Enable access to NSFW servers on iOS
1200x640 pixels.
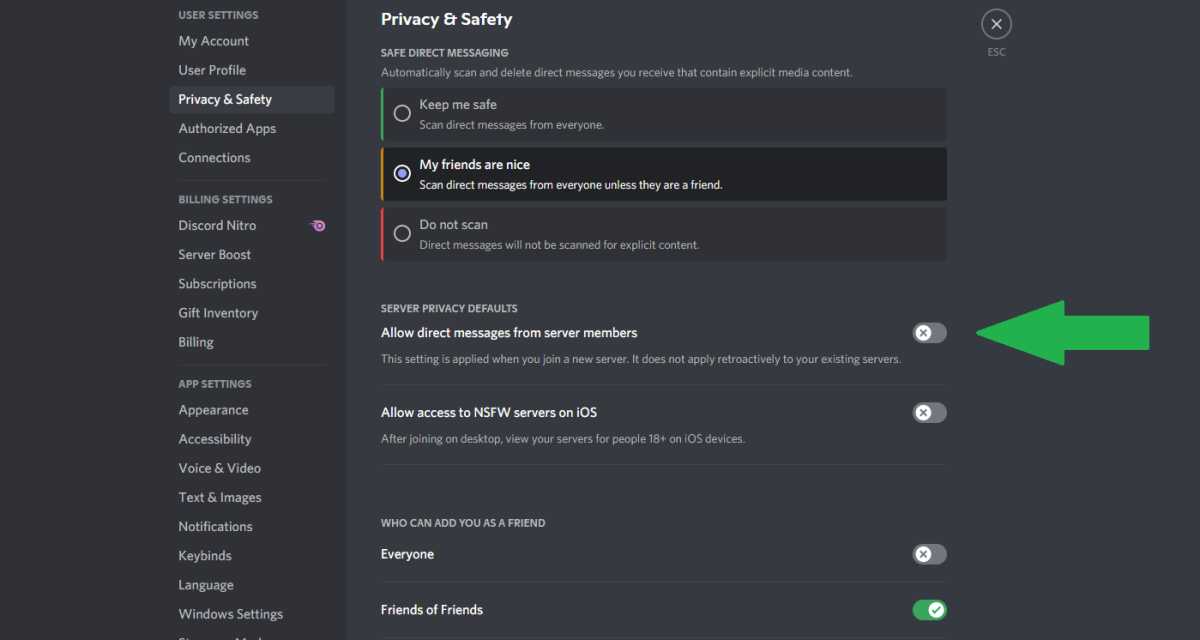(928, 412)
